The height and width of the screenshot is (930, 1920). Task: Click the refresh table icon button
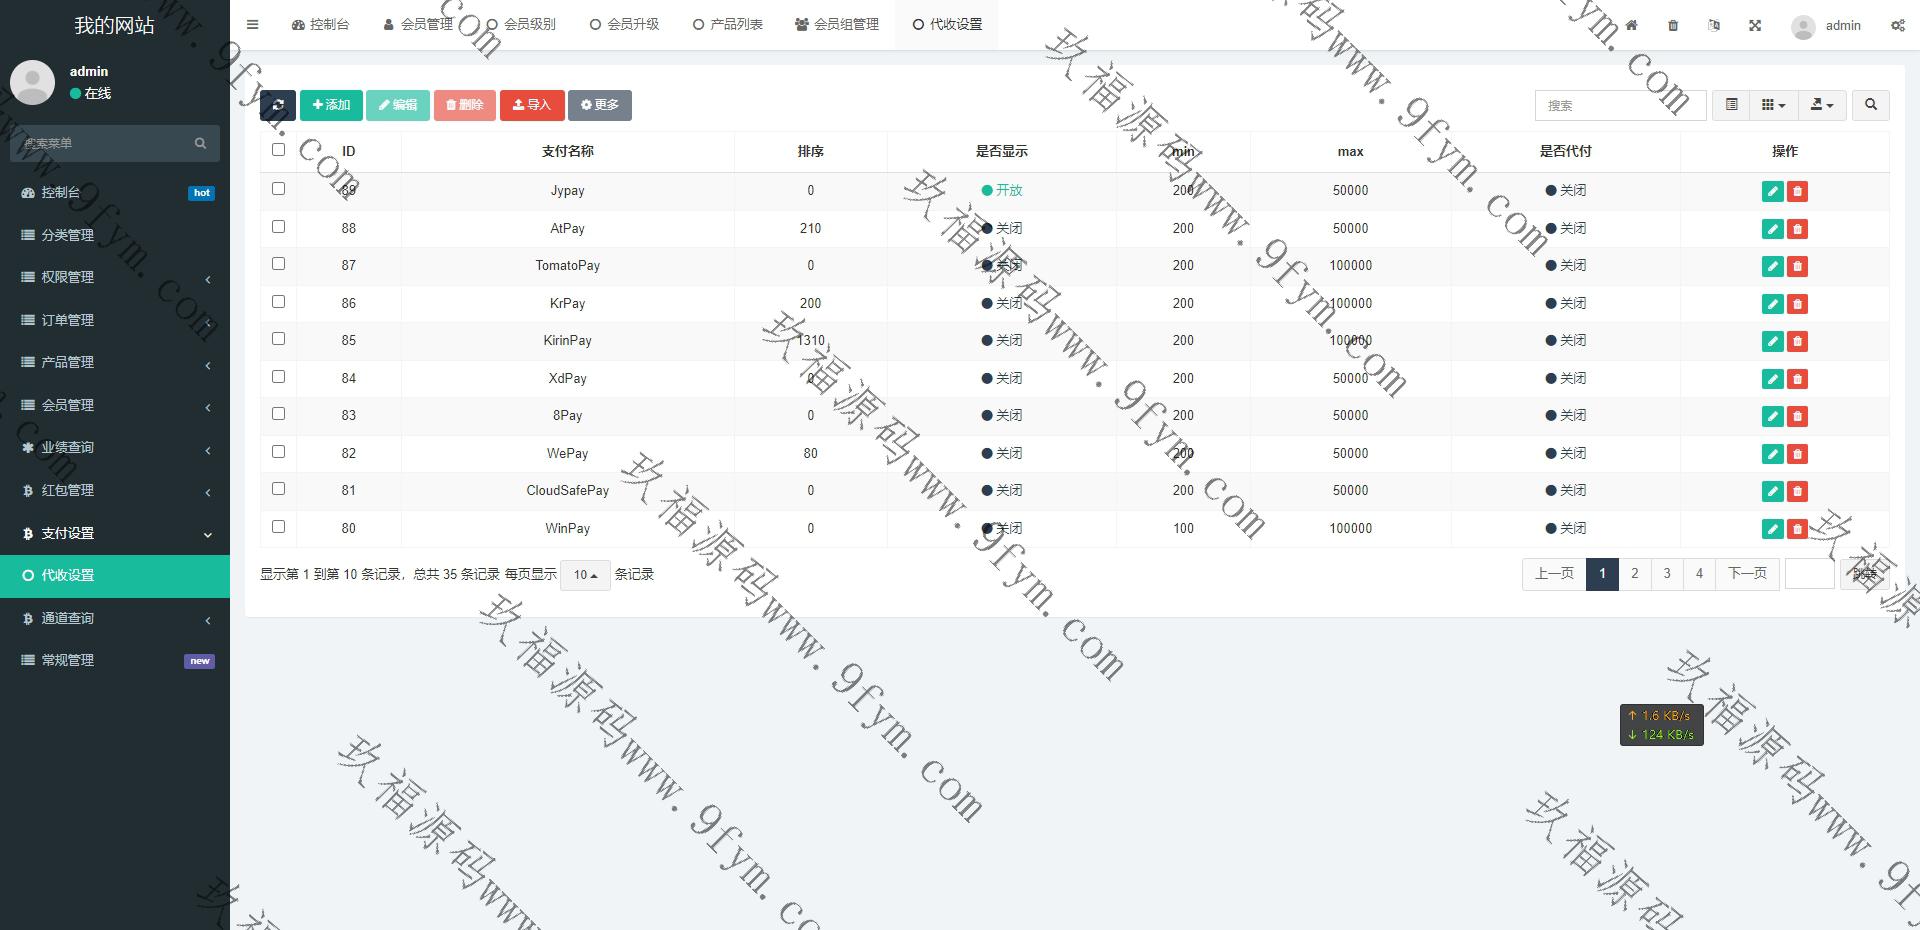(277, 105)
